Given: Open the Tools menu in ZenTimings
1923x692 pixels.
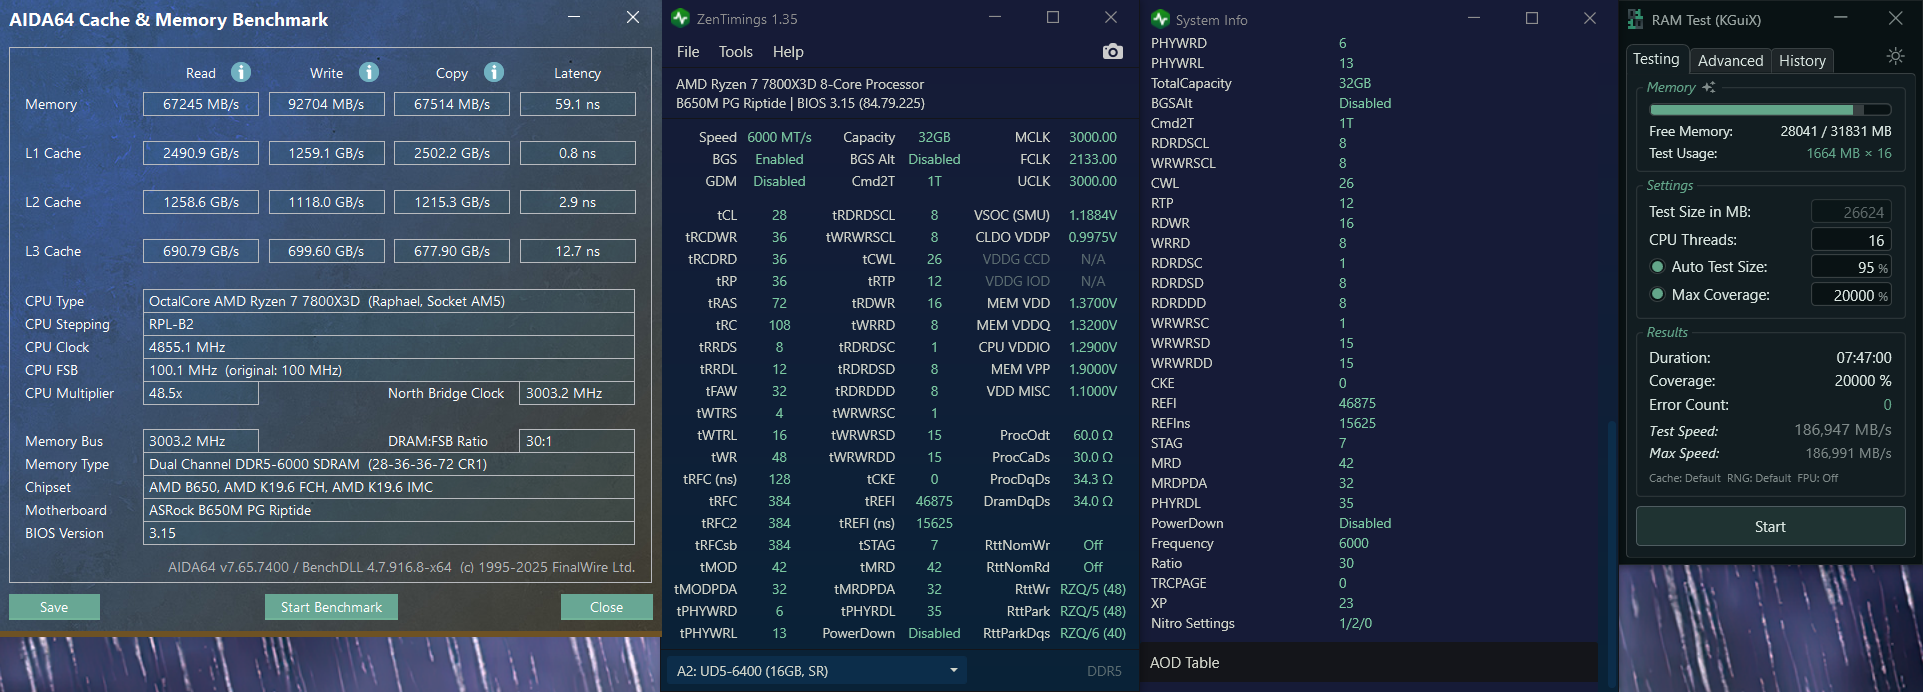Looking at the screenshot, I should [x=735, y=52].
